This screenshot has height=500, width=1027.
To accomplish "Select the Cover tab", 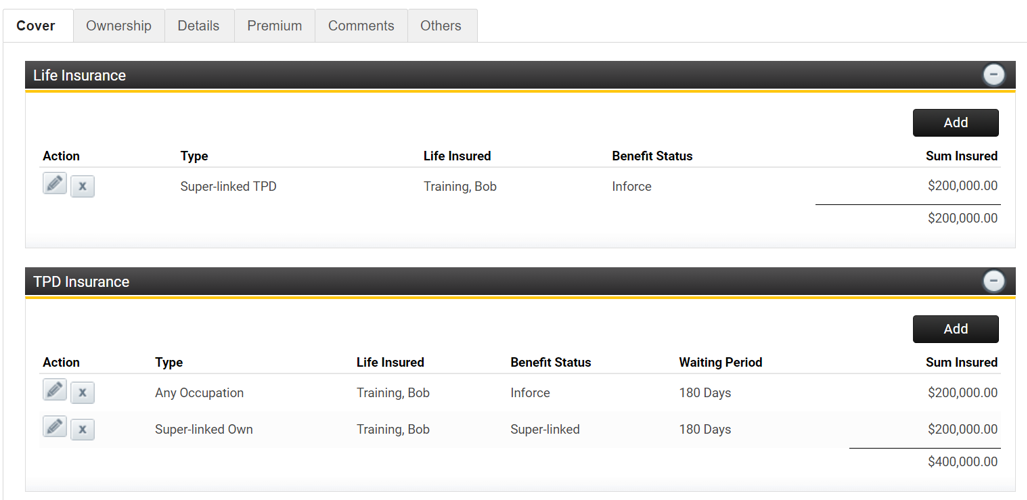I will pos(36,26).
